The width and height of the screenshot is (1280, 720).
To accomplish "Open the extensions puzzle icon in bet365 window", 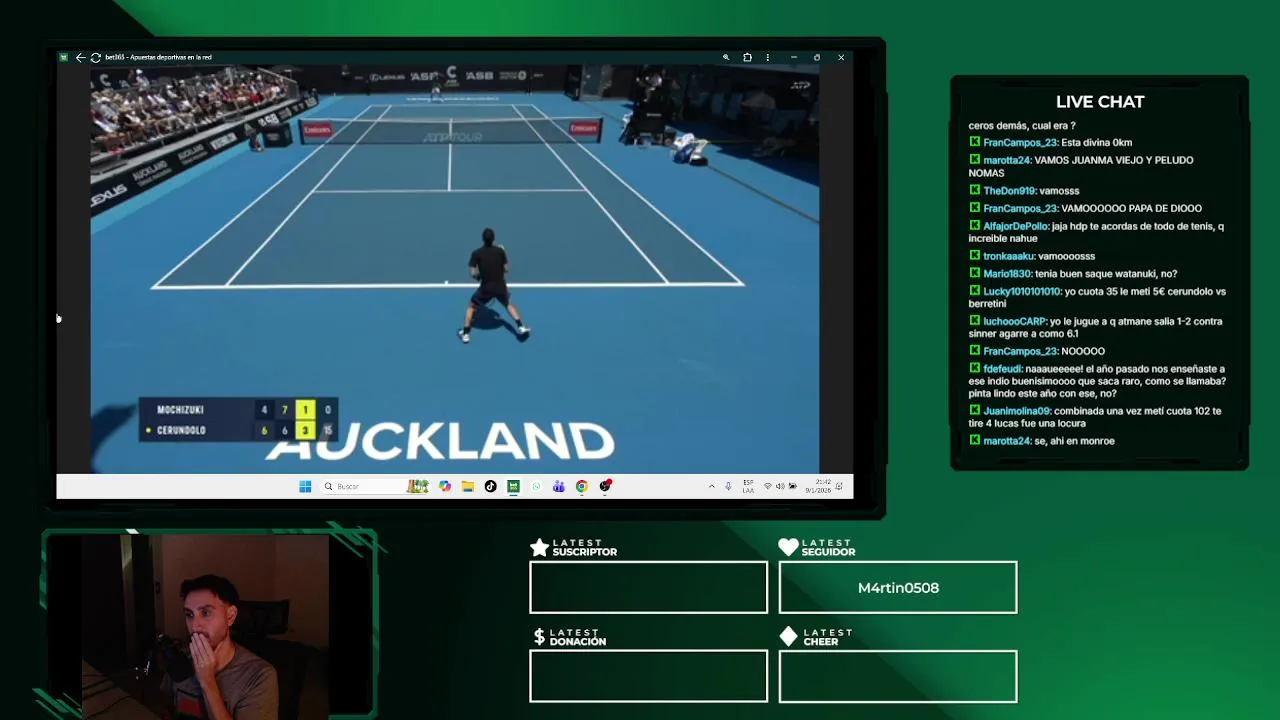I will click(747, 57).
